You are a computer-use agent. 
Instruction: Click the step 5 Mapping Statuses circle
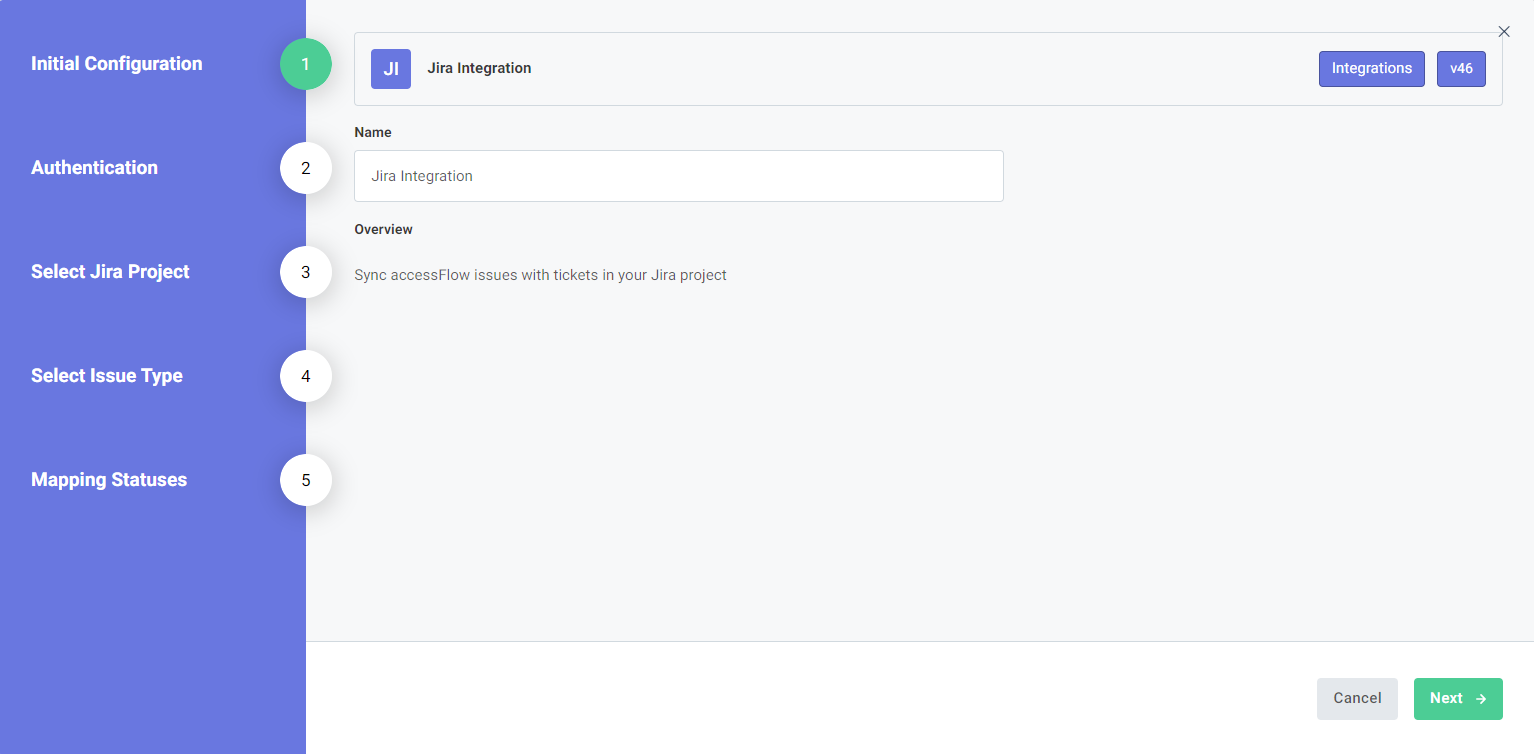[305, 480]
